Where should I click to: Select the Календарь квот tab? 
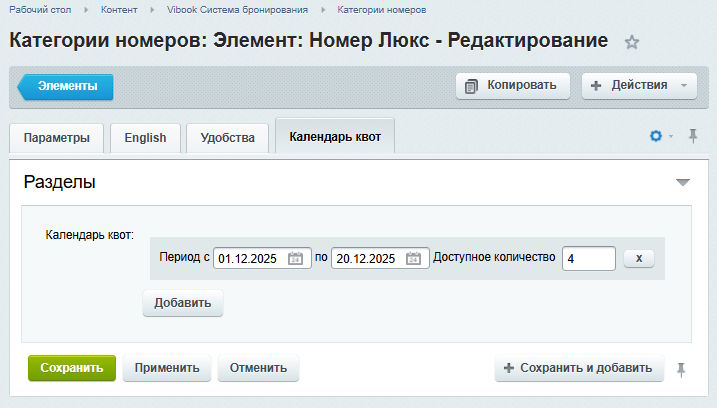pos(335,137)
